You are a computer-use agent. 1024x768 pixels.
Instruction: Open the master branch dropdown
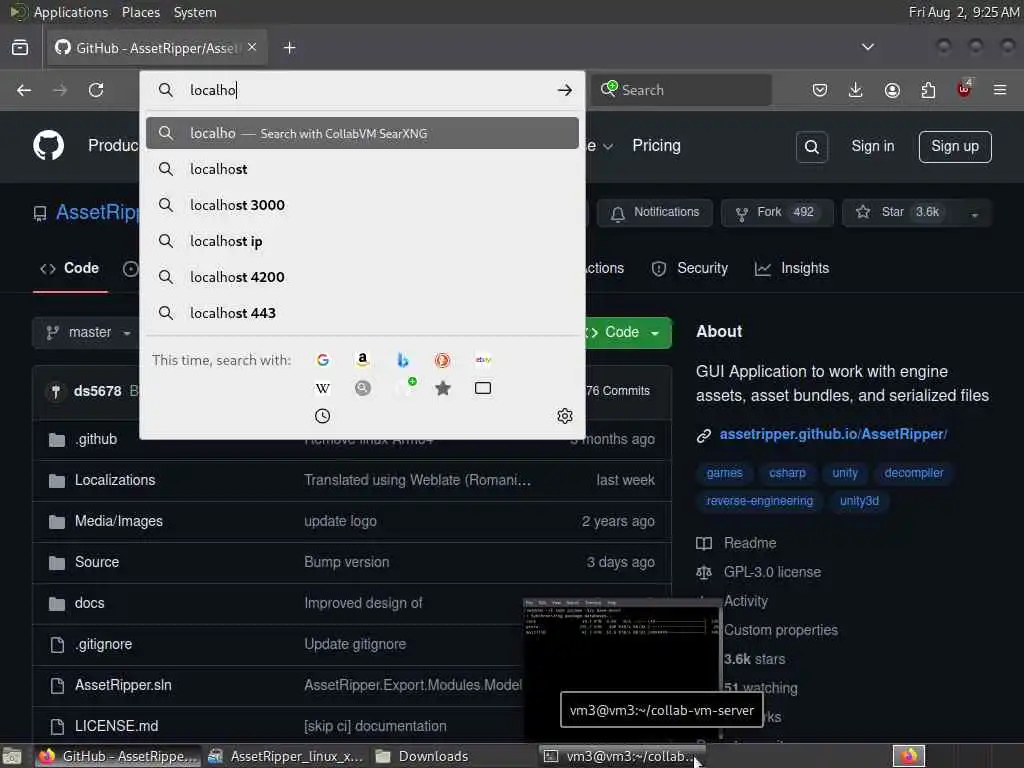pyautogui.click(x=89, y=332)
